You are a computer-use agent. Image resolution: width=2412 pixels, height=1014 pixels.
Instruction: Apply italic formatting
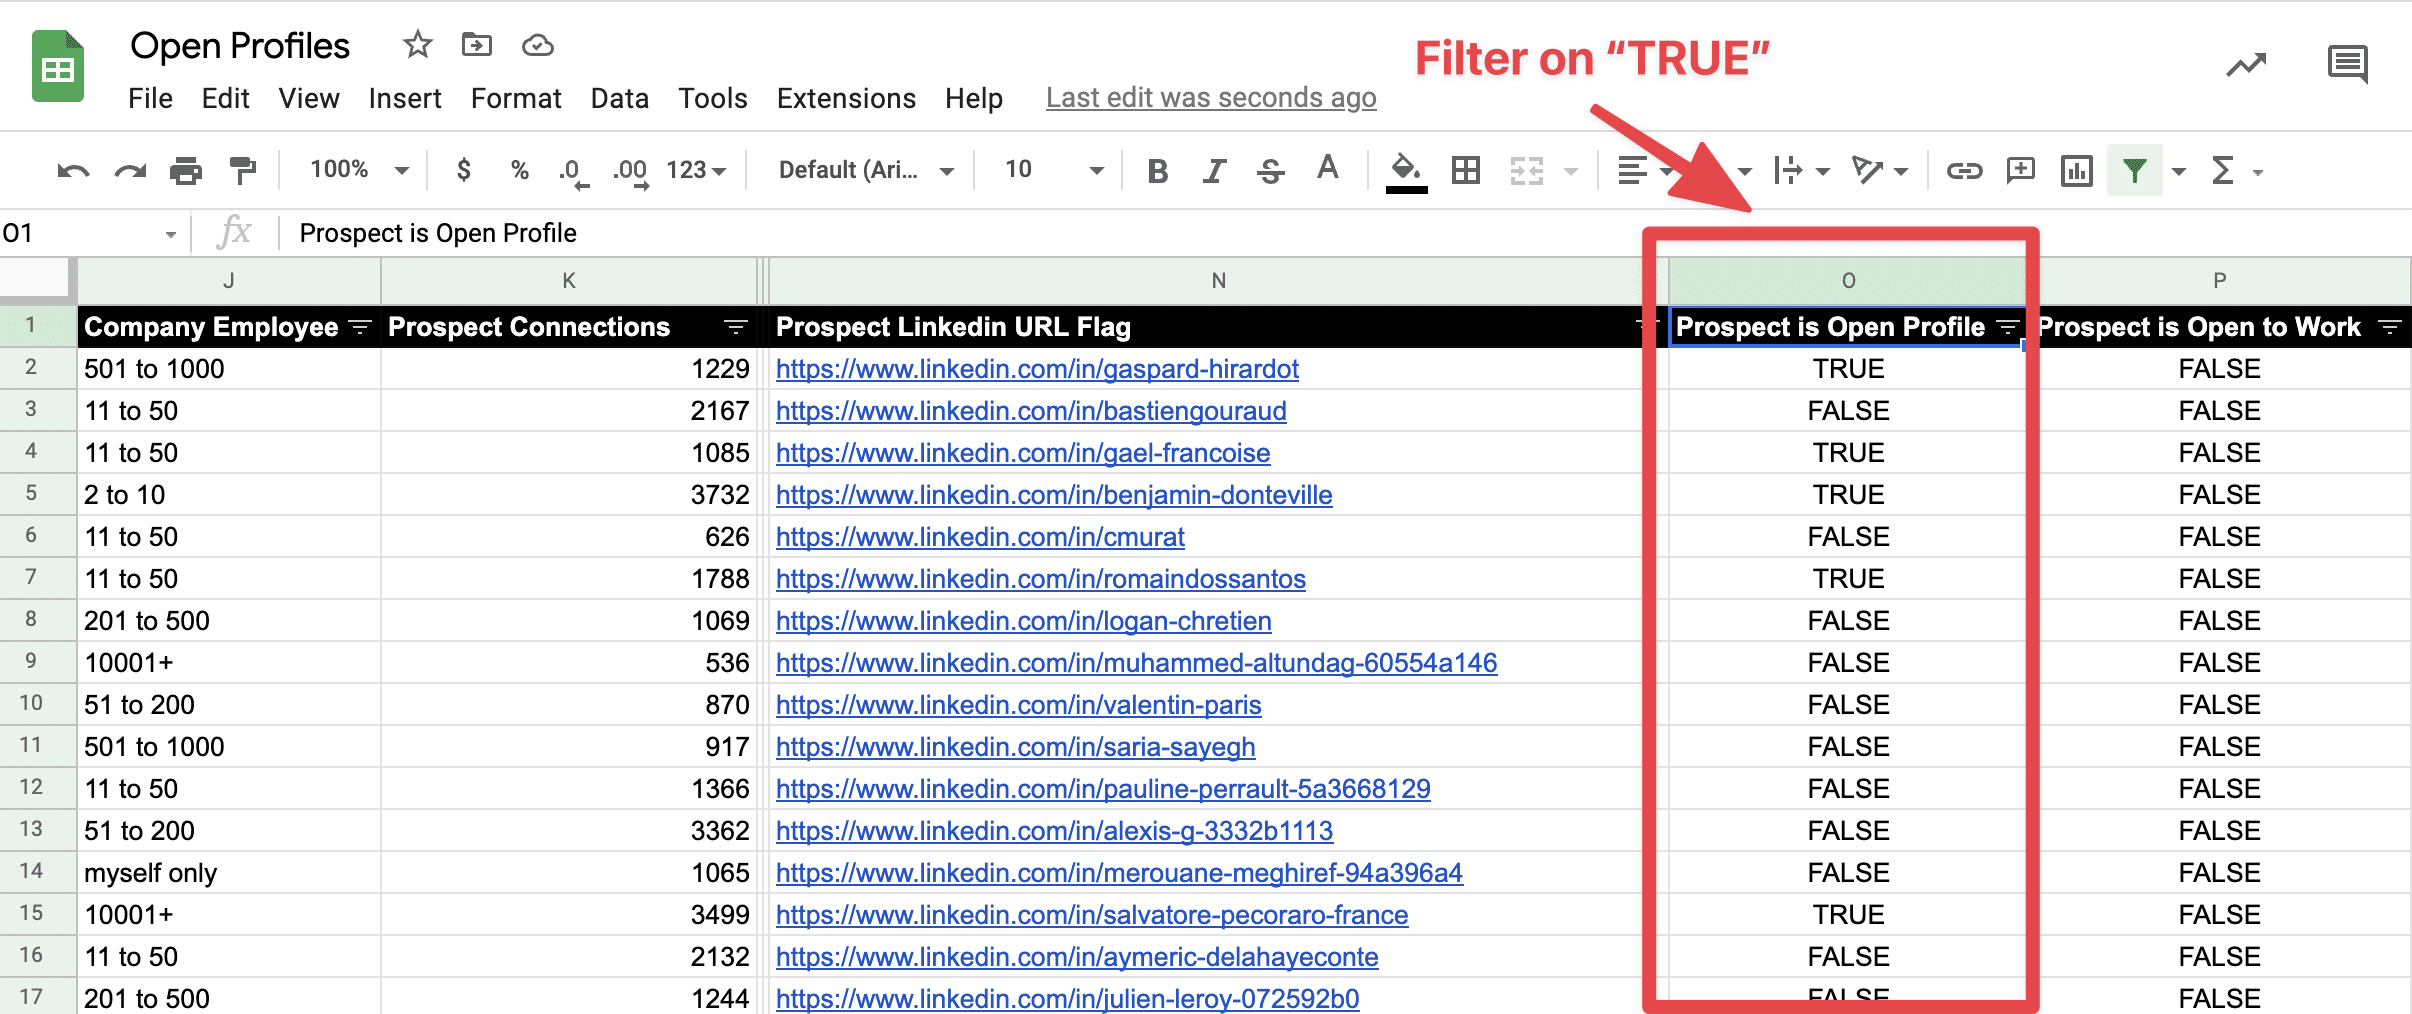[1214, 171]
